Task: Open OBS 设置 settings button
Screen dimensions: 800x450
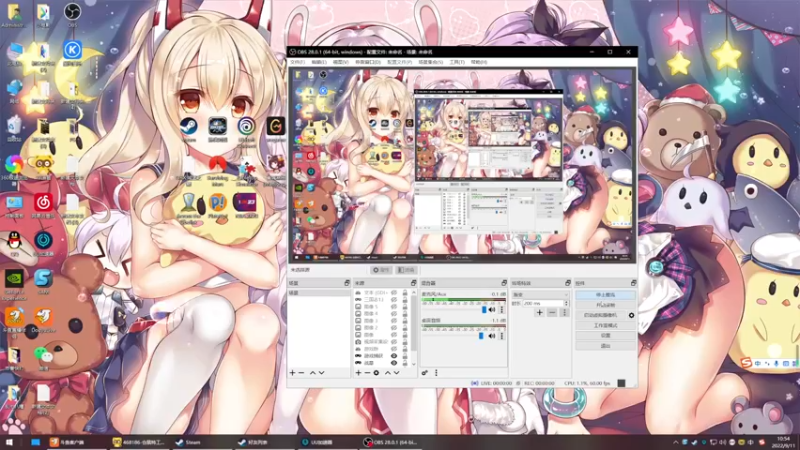Action: pos(605,336)
